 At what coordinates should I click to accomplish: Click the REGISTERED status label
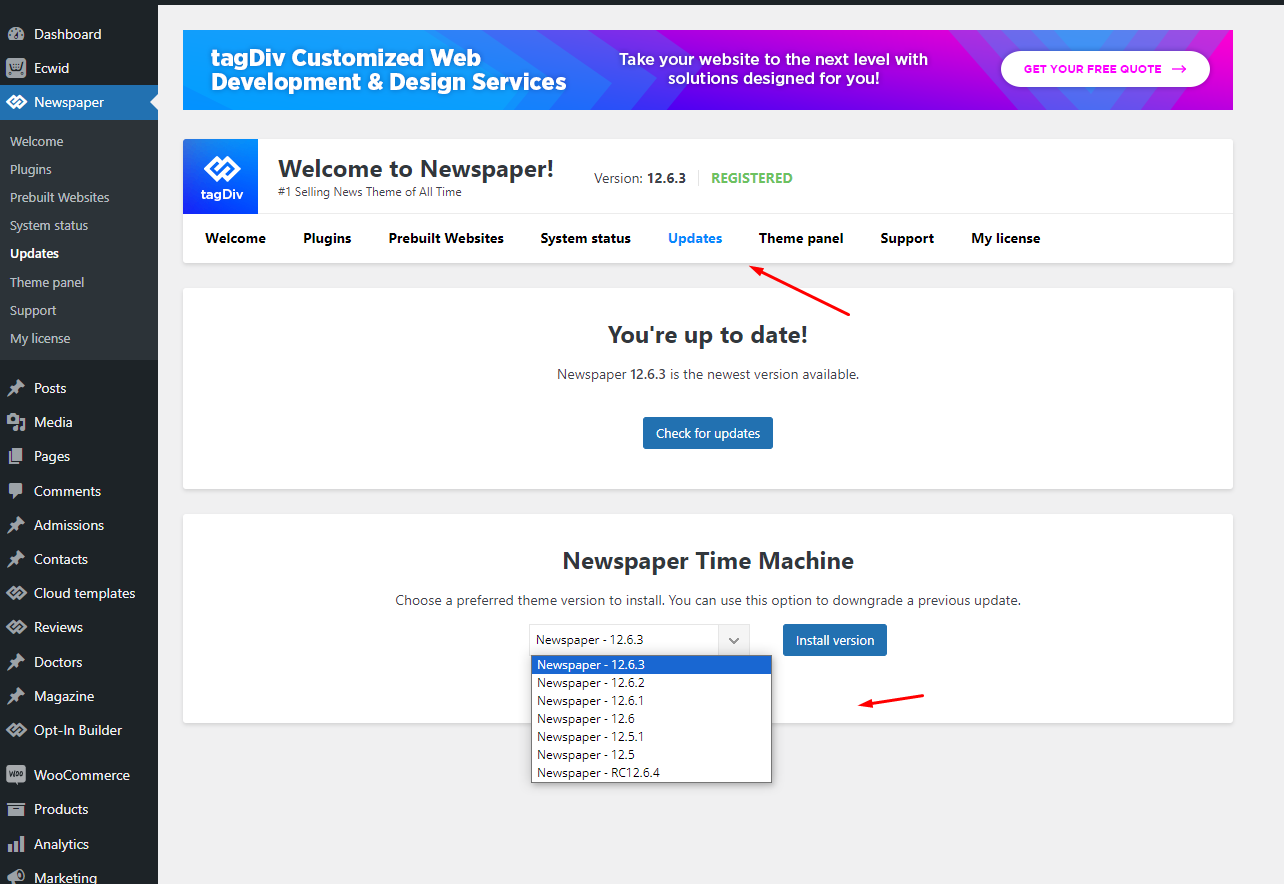click(752, 178)
